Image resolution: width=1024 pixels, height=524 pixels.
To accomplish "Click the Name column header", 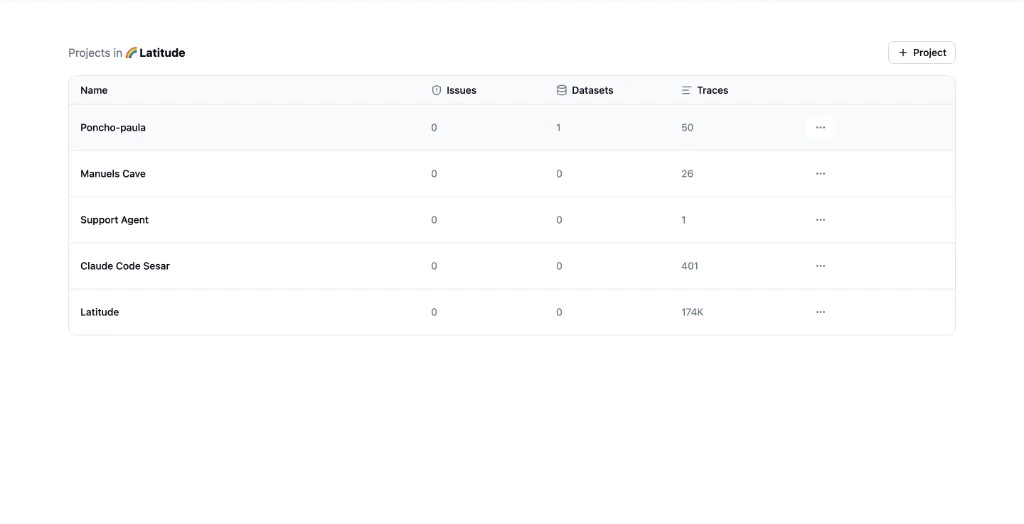I will click(x=94, y=90).
